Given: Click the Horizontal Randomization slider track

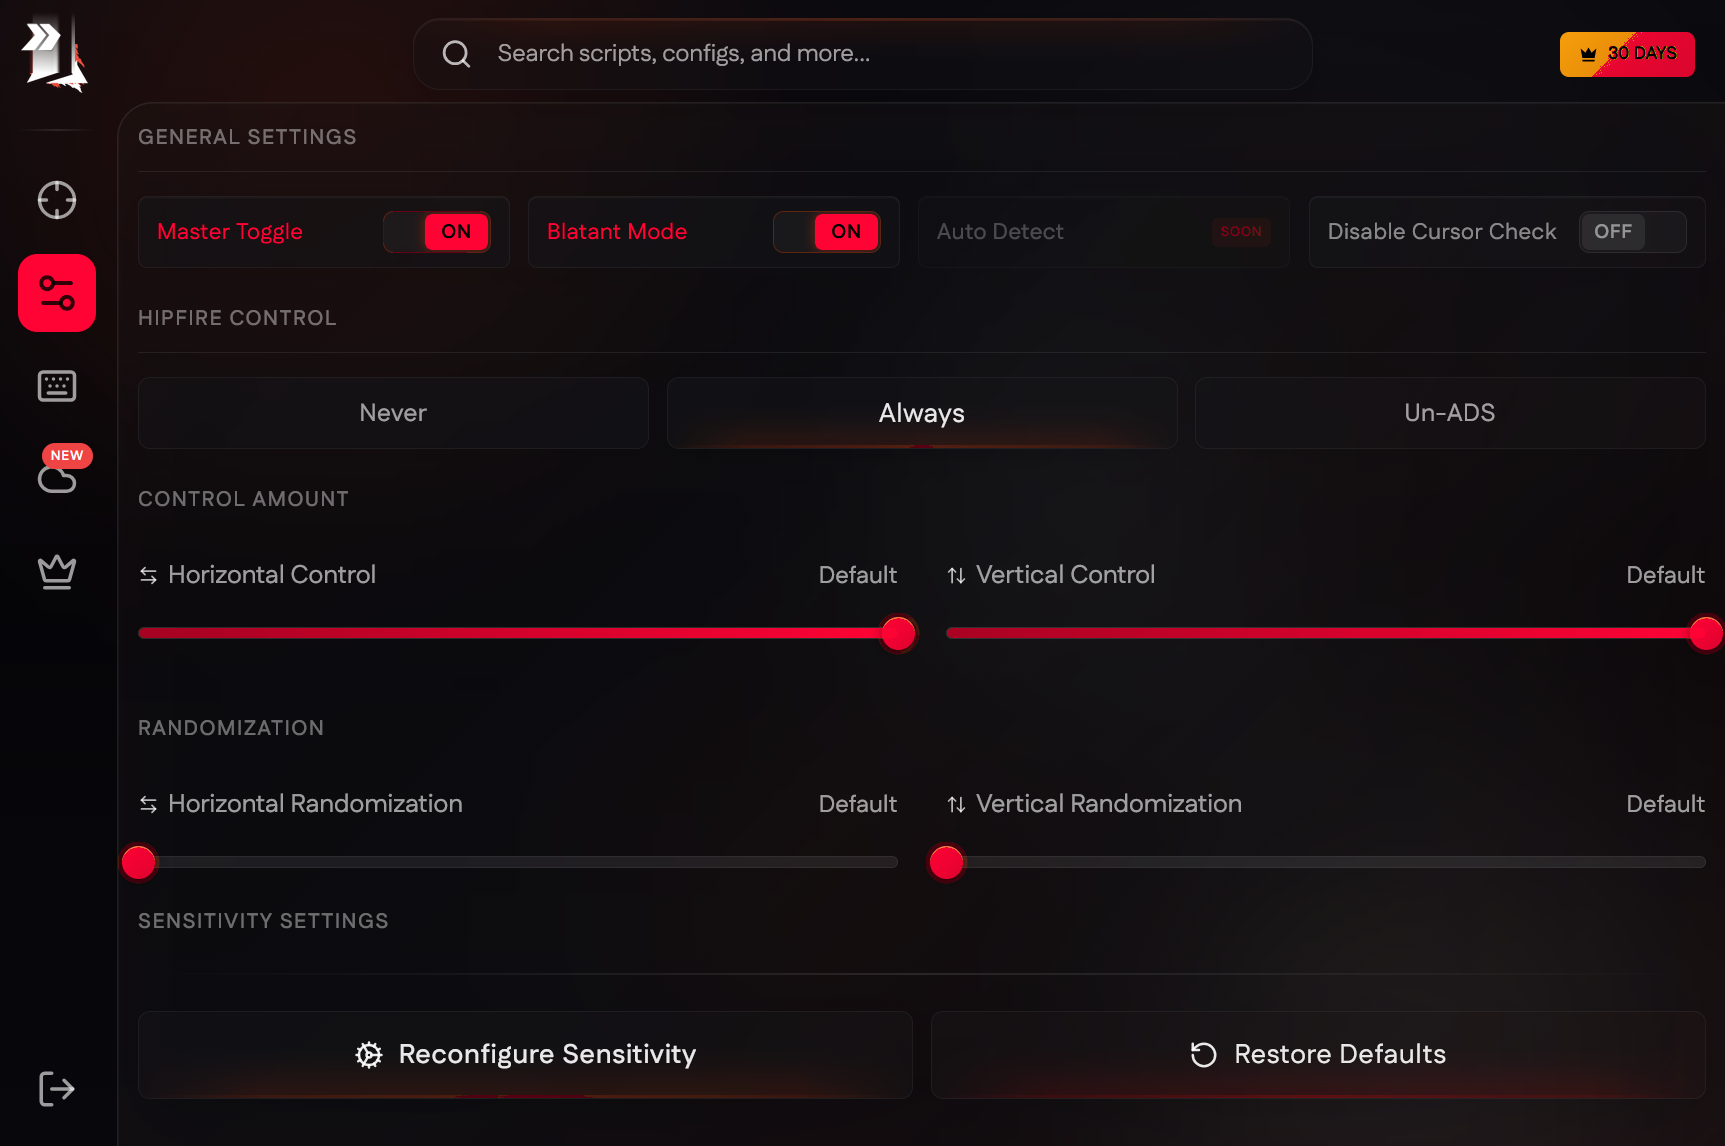Looking at the screenshot, I should [518, 862].
